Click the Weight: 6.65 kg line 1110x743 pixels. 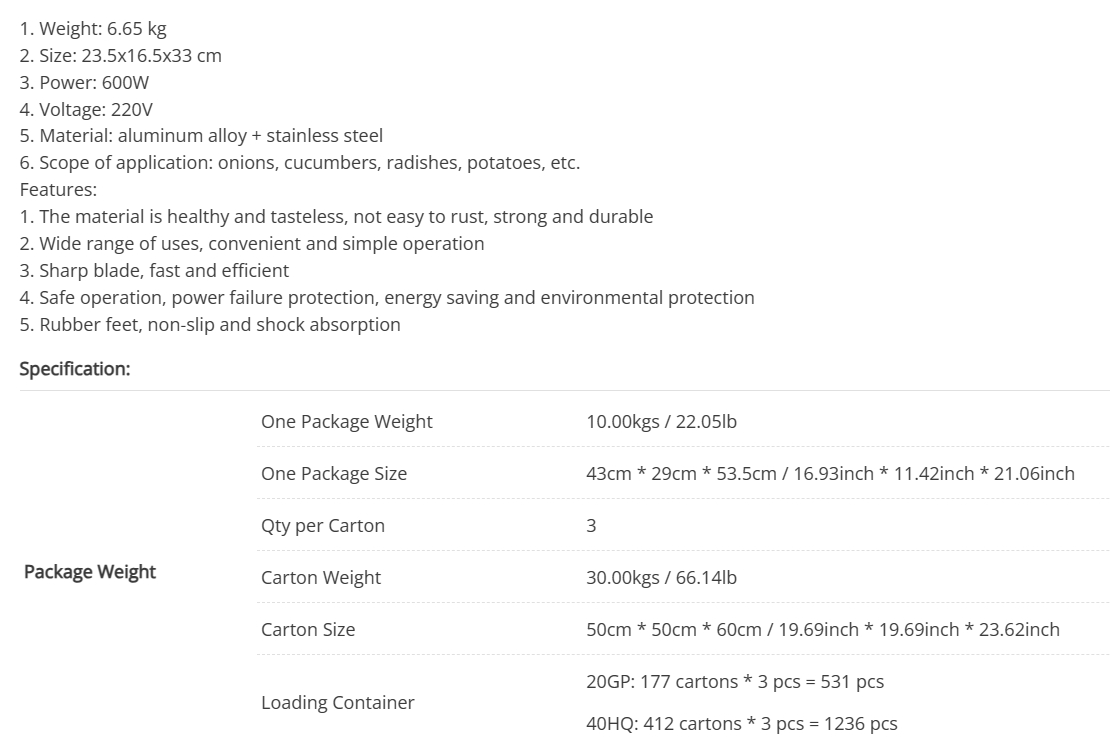[93, 29]
